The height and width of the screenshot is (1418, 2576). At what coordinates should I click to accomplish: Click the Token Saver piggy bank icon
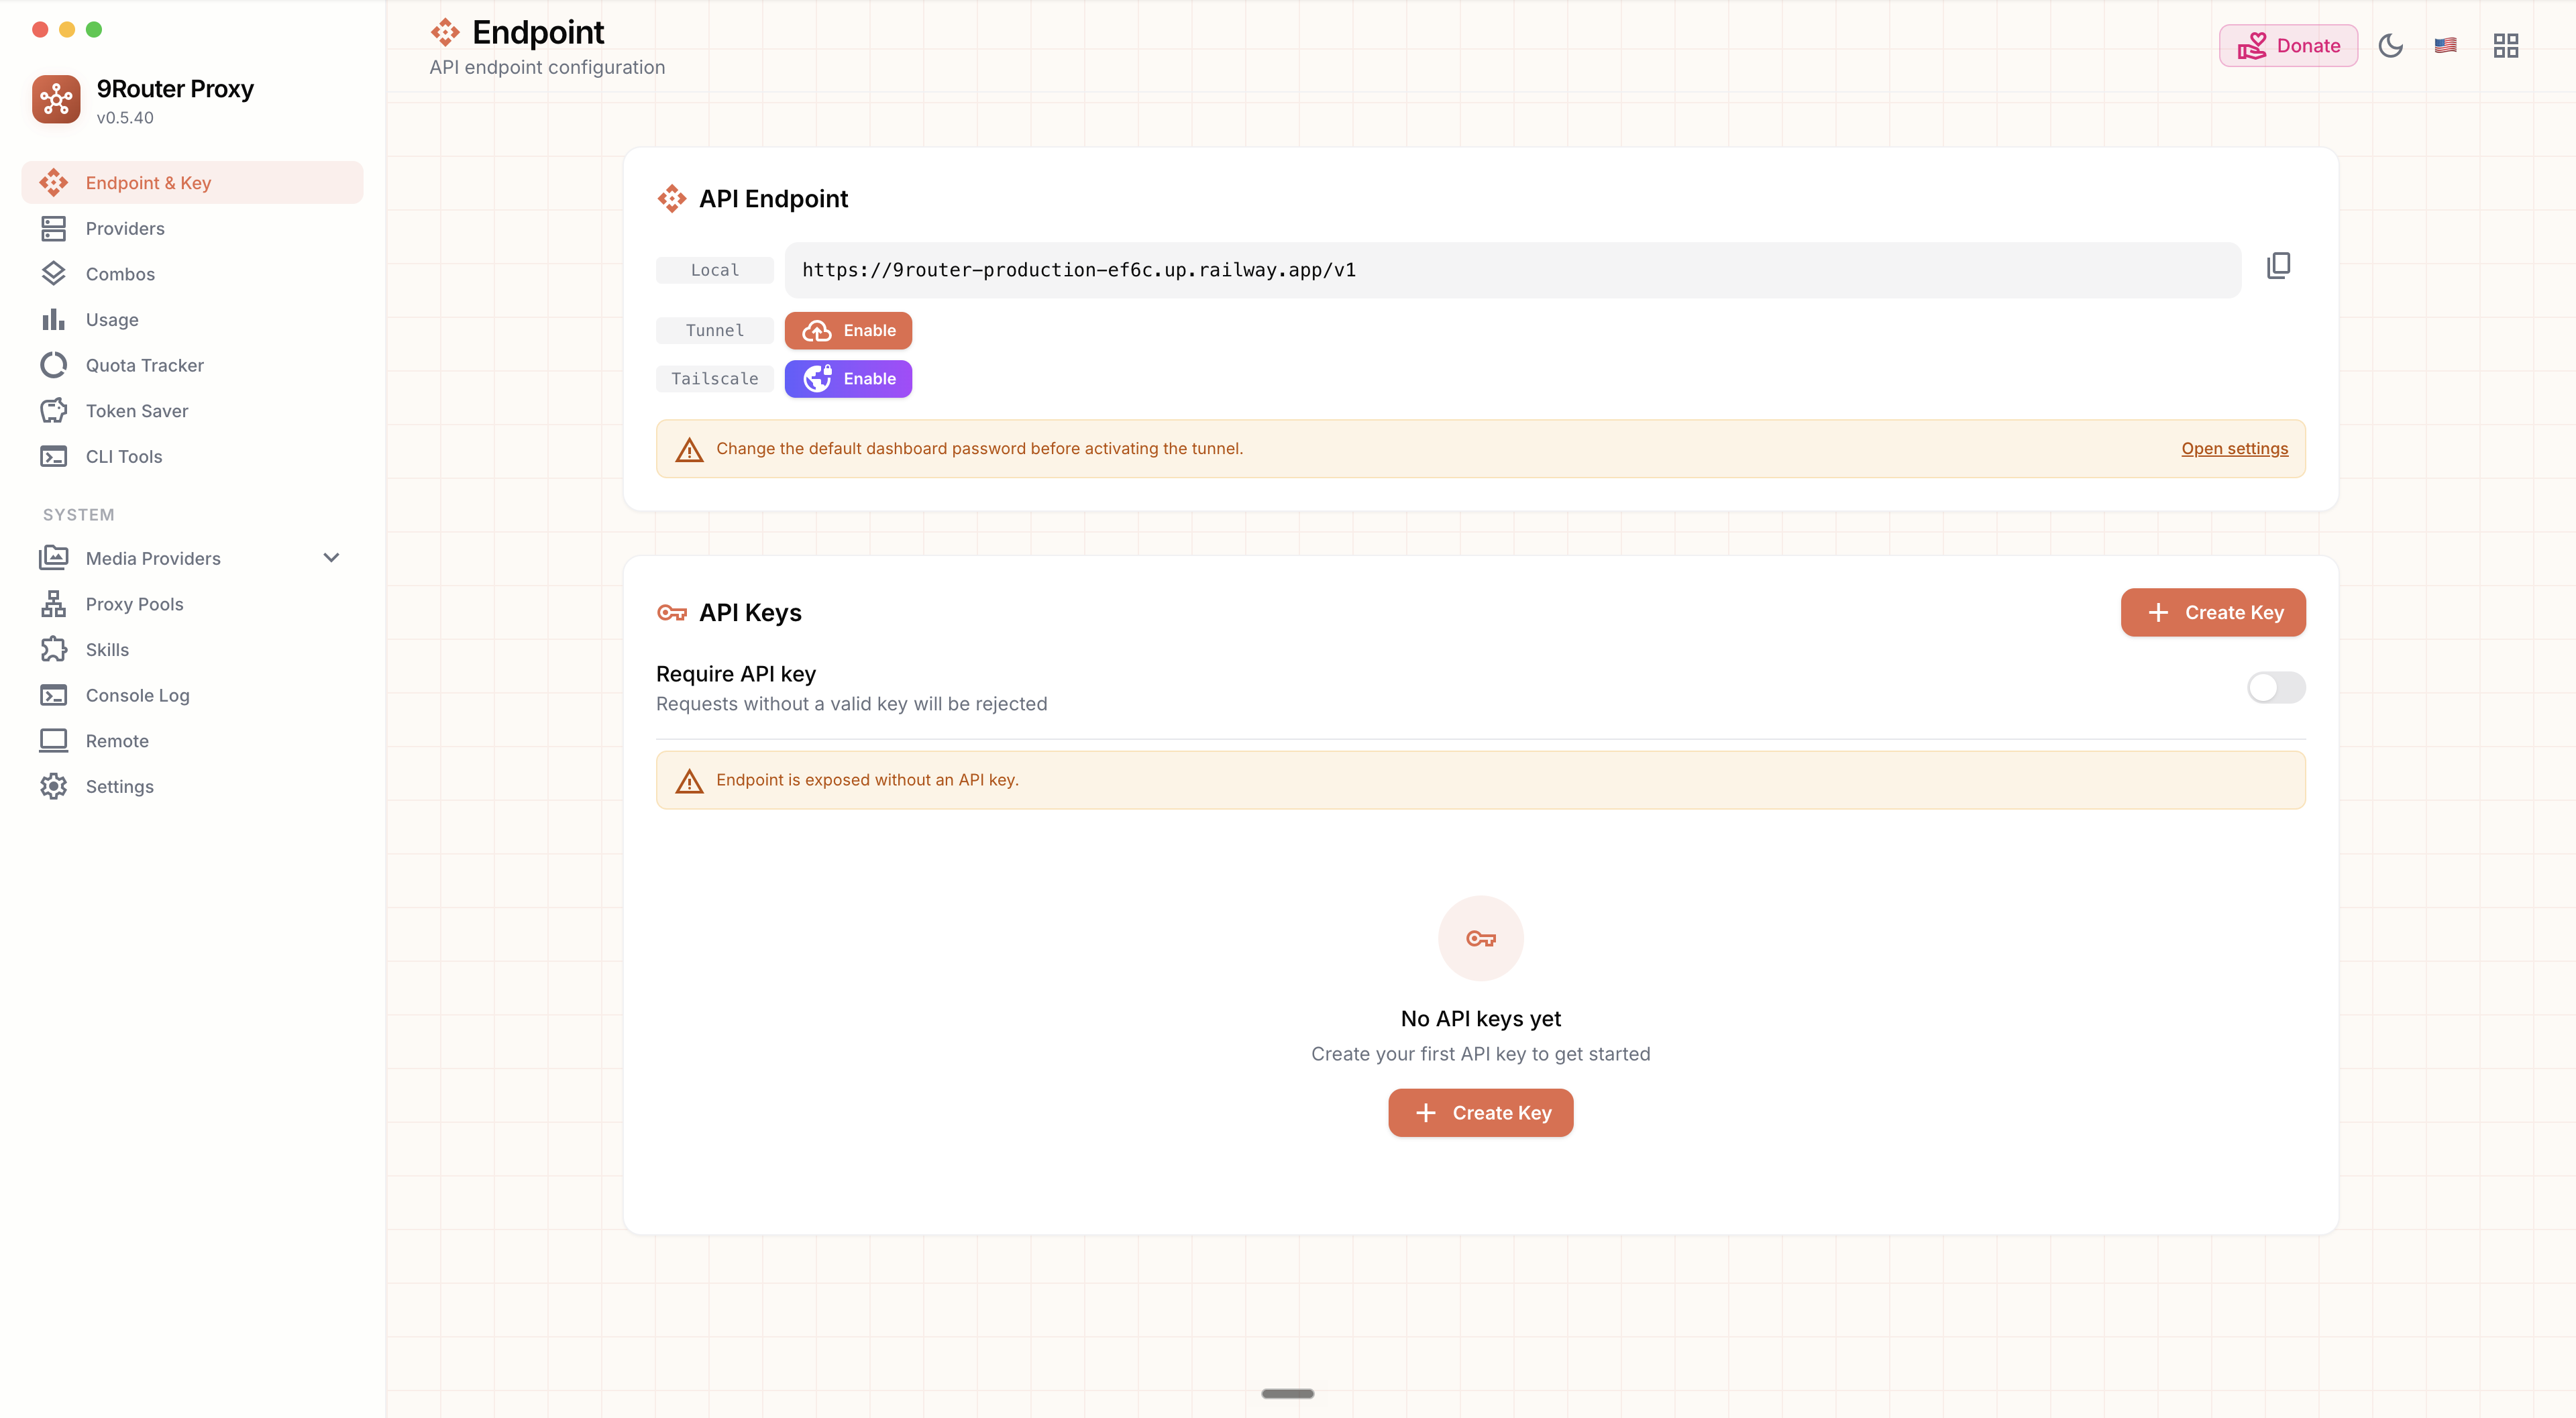[53, 411]
